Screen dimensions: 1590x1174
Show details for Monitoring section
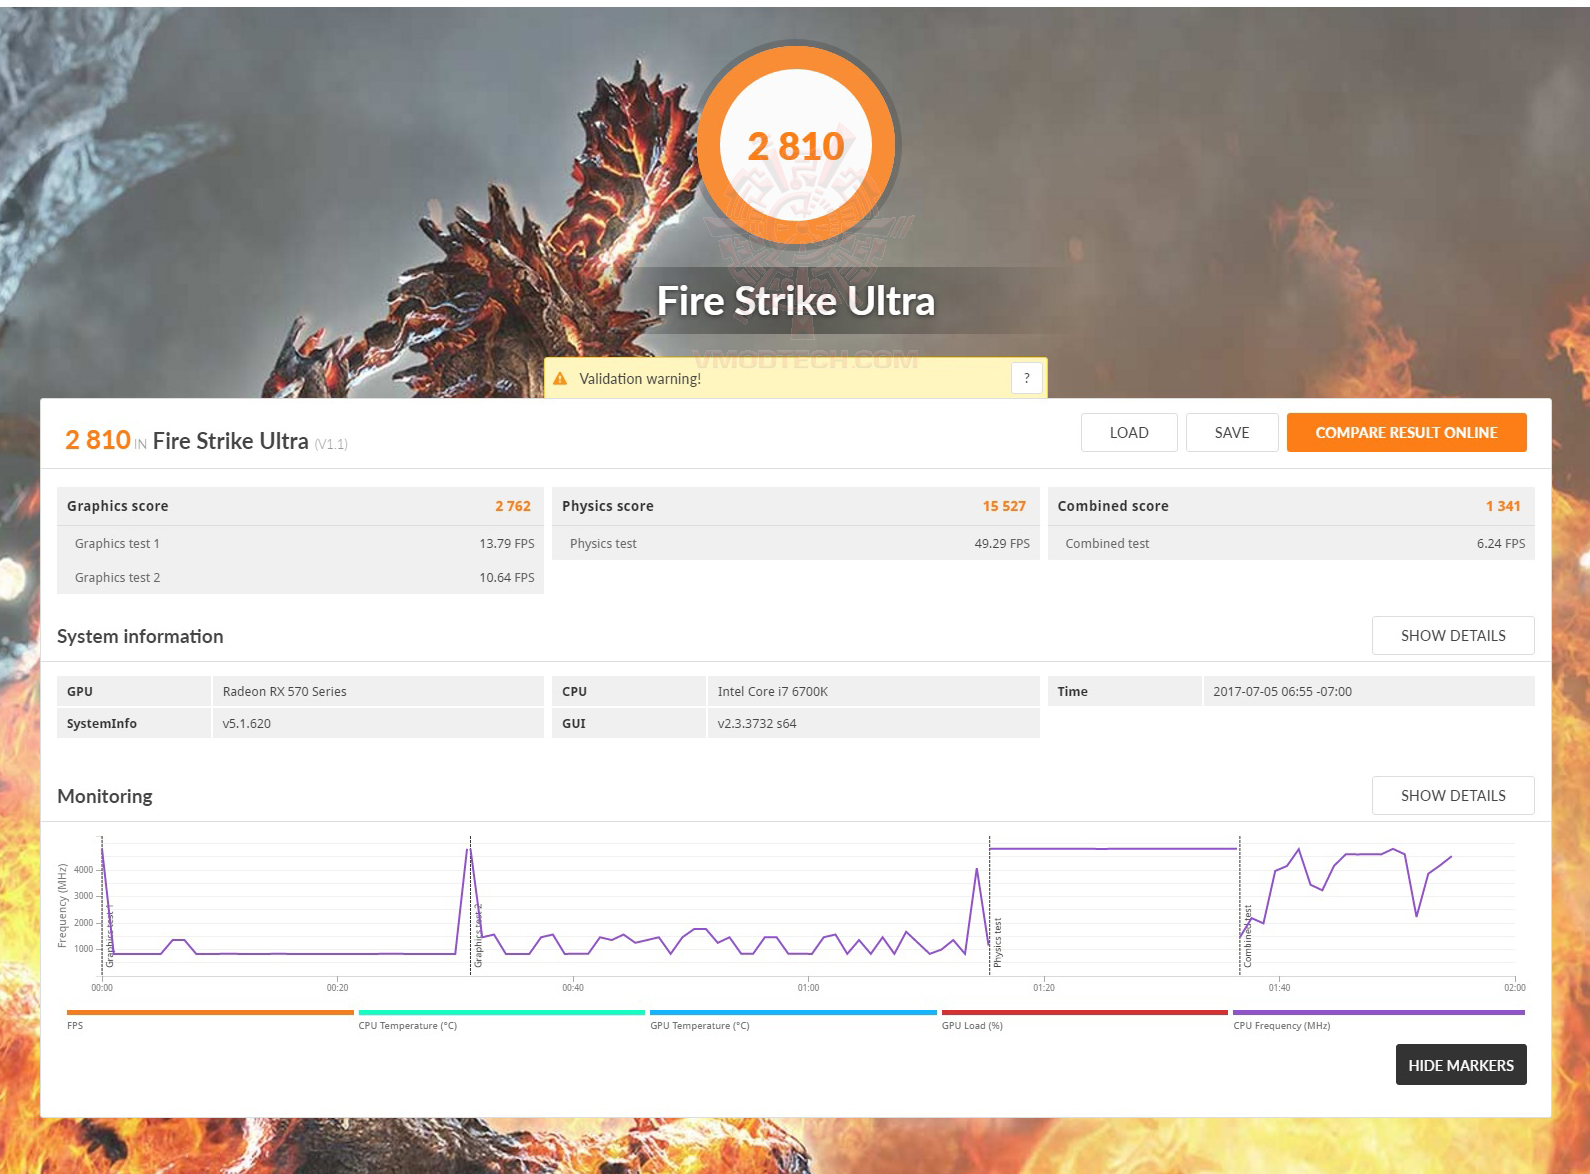coord(1453,796)
